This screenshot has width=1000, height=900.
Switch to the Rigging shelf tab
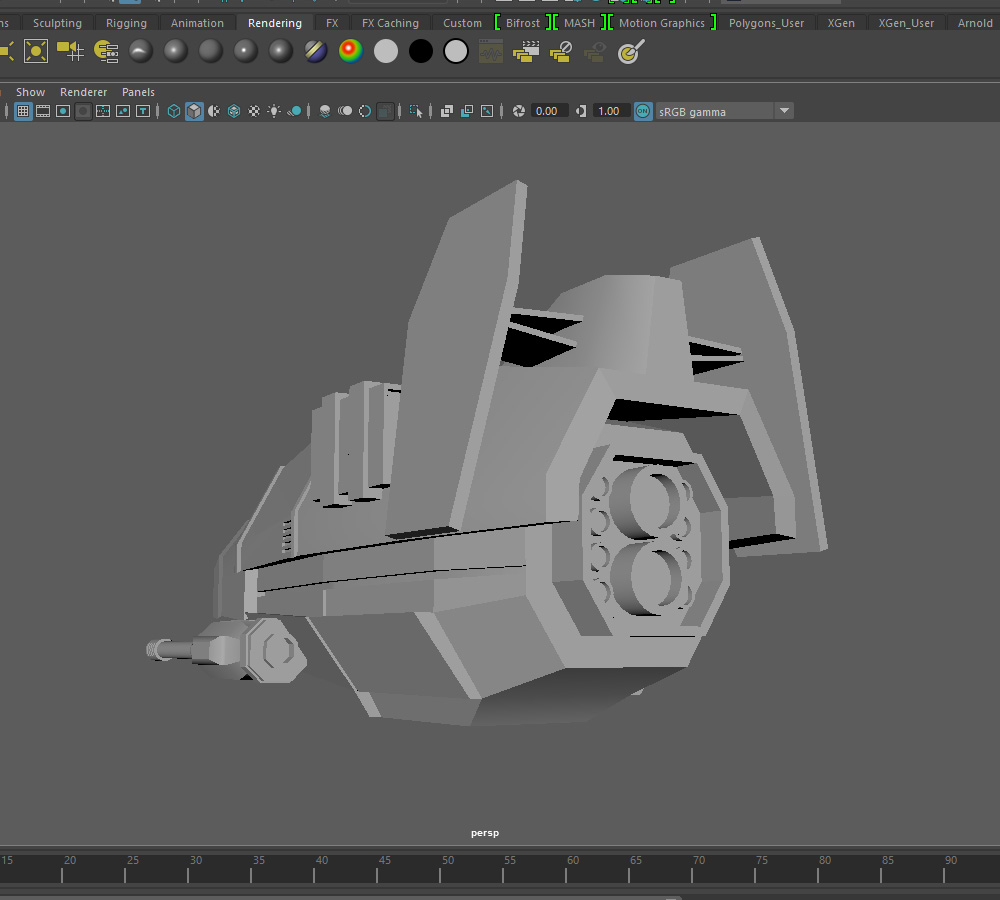point(126,23)
